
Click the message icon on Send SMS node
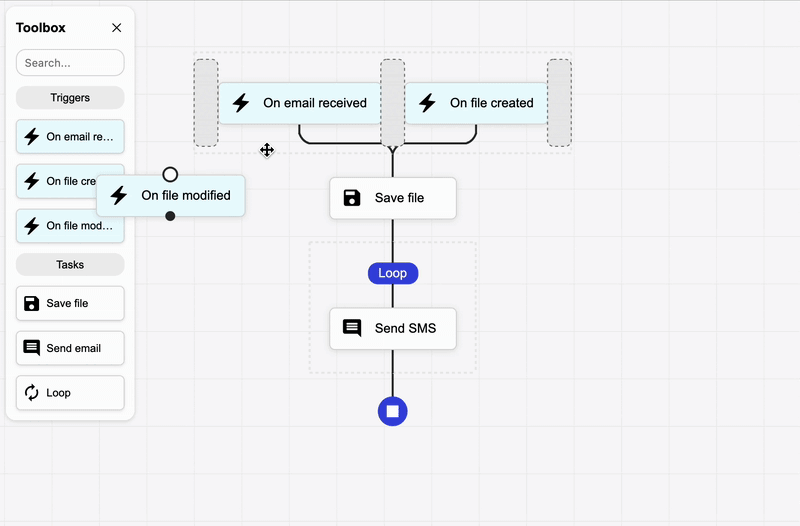[x=352, y=328]
